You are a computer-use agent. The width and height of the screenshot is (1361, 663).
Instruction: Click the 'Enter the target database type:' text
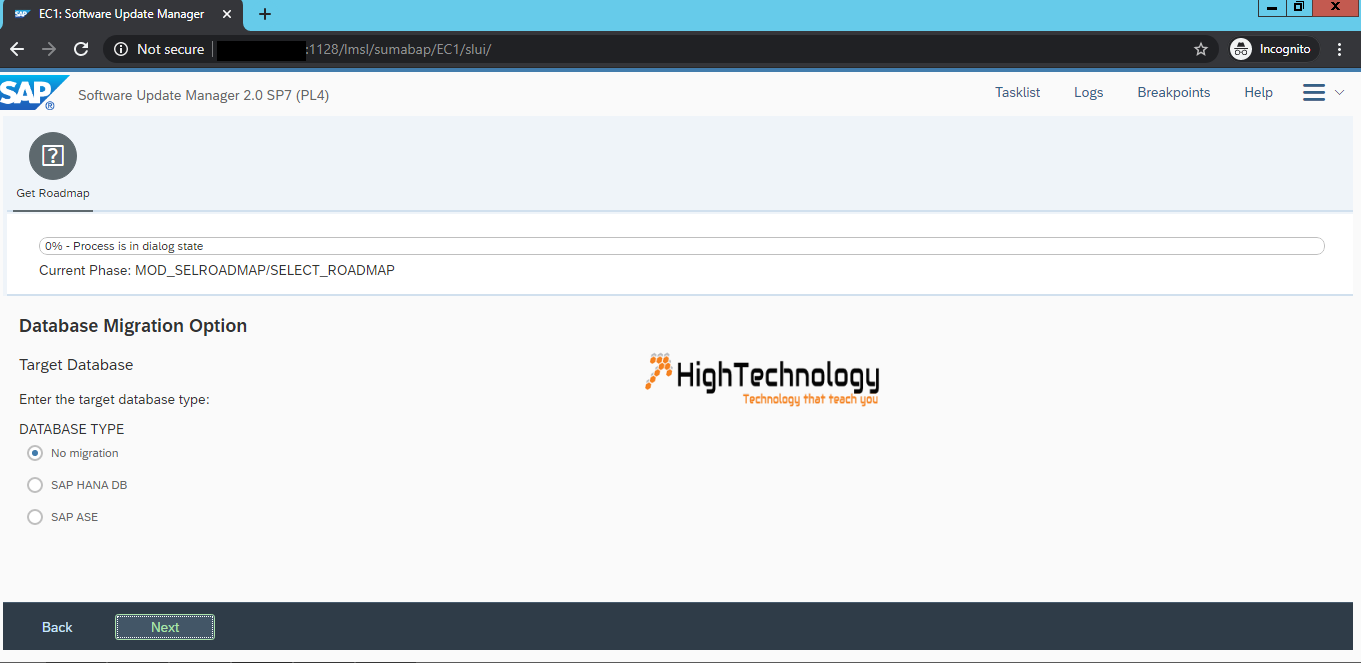click(114, 400)
